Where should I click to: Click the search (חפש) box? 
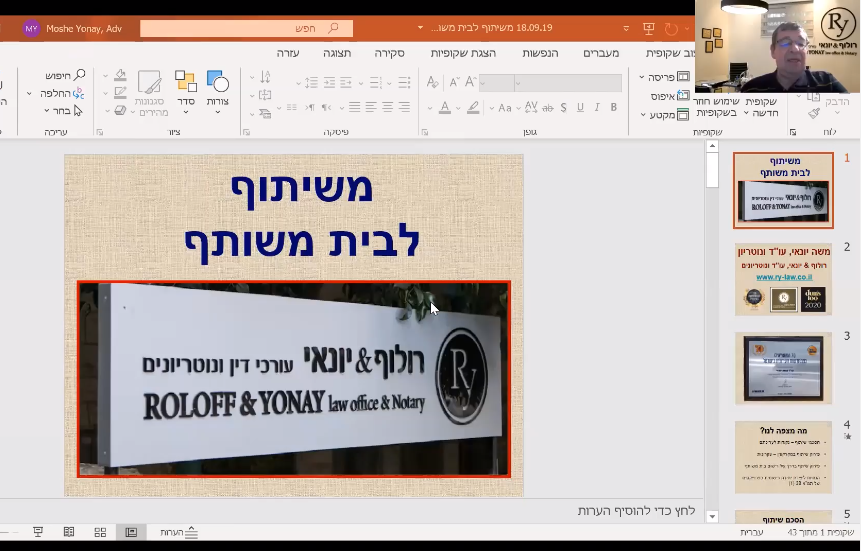(247, 28)
